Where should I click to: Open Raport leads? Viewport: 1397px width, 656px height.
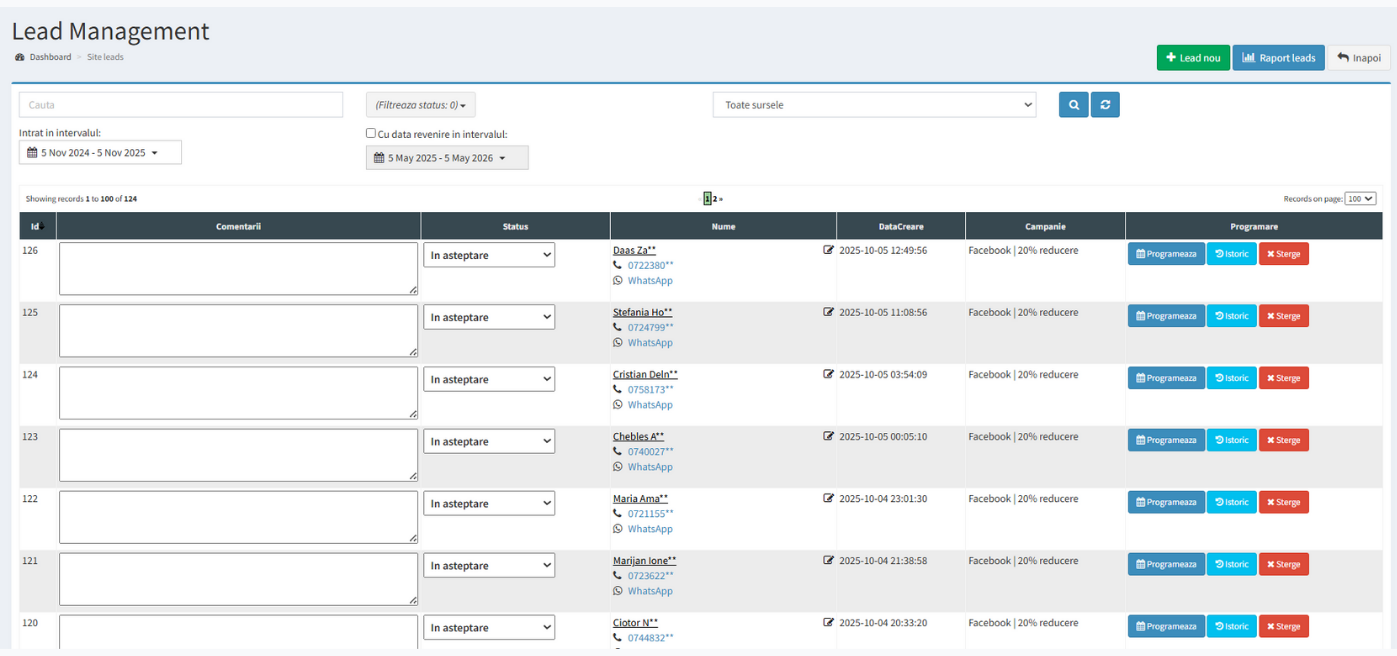tap(1278, 58)
